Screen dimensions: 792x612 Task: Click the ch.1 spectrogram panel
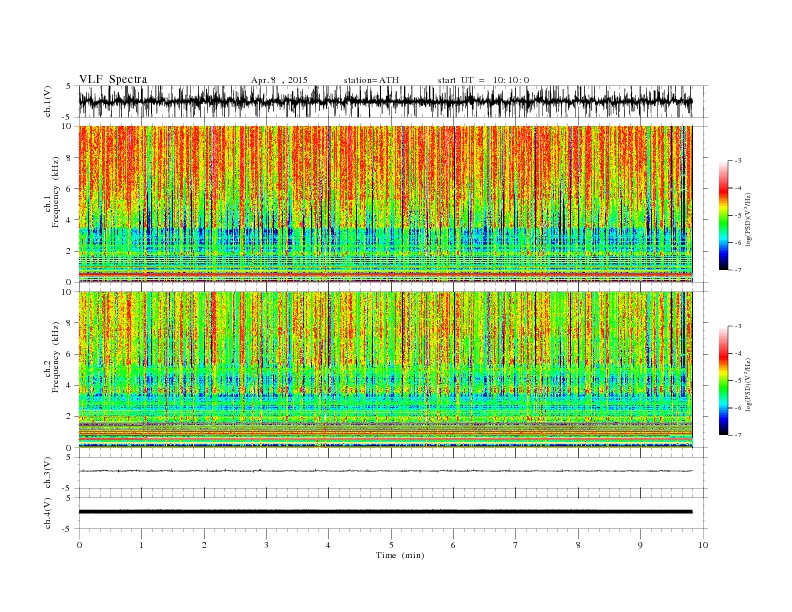[x=385, y=204]
